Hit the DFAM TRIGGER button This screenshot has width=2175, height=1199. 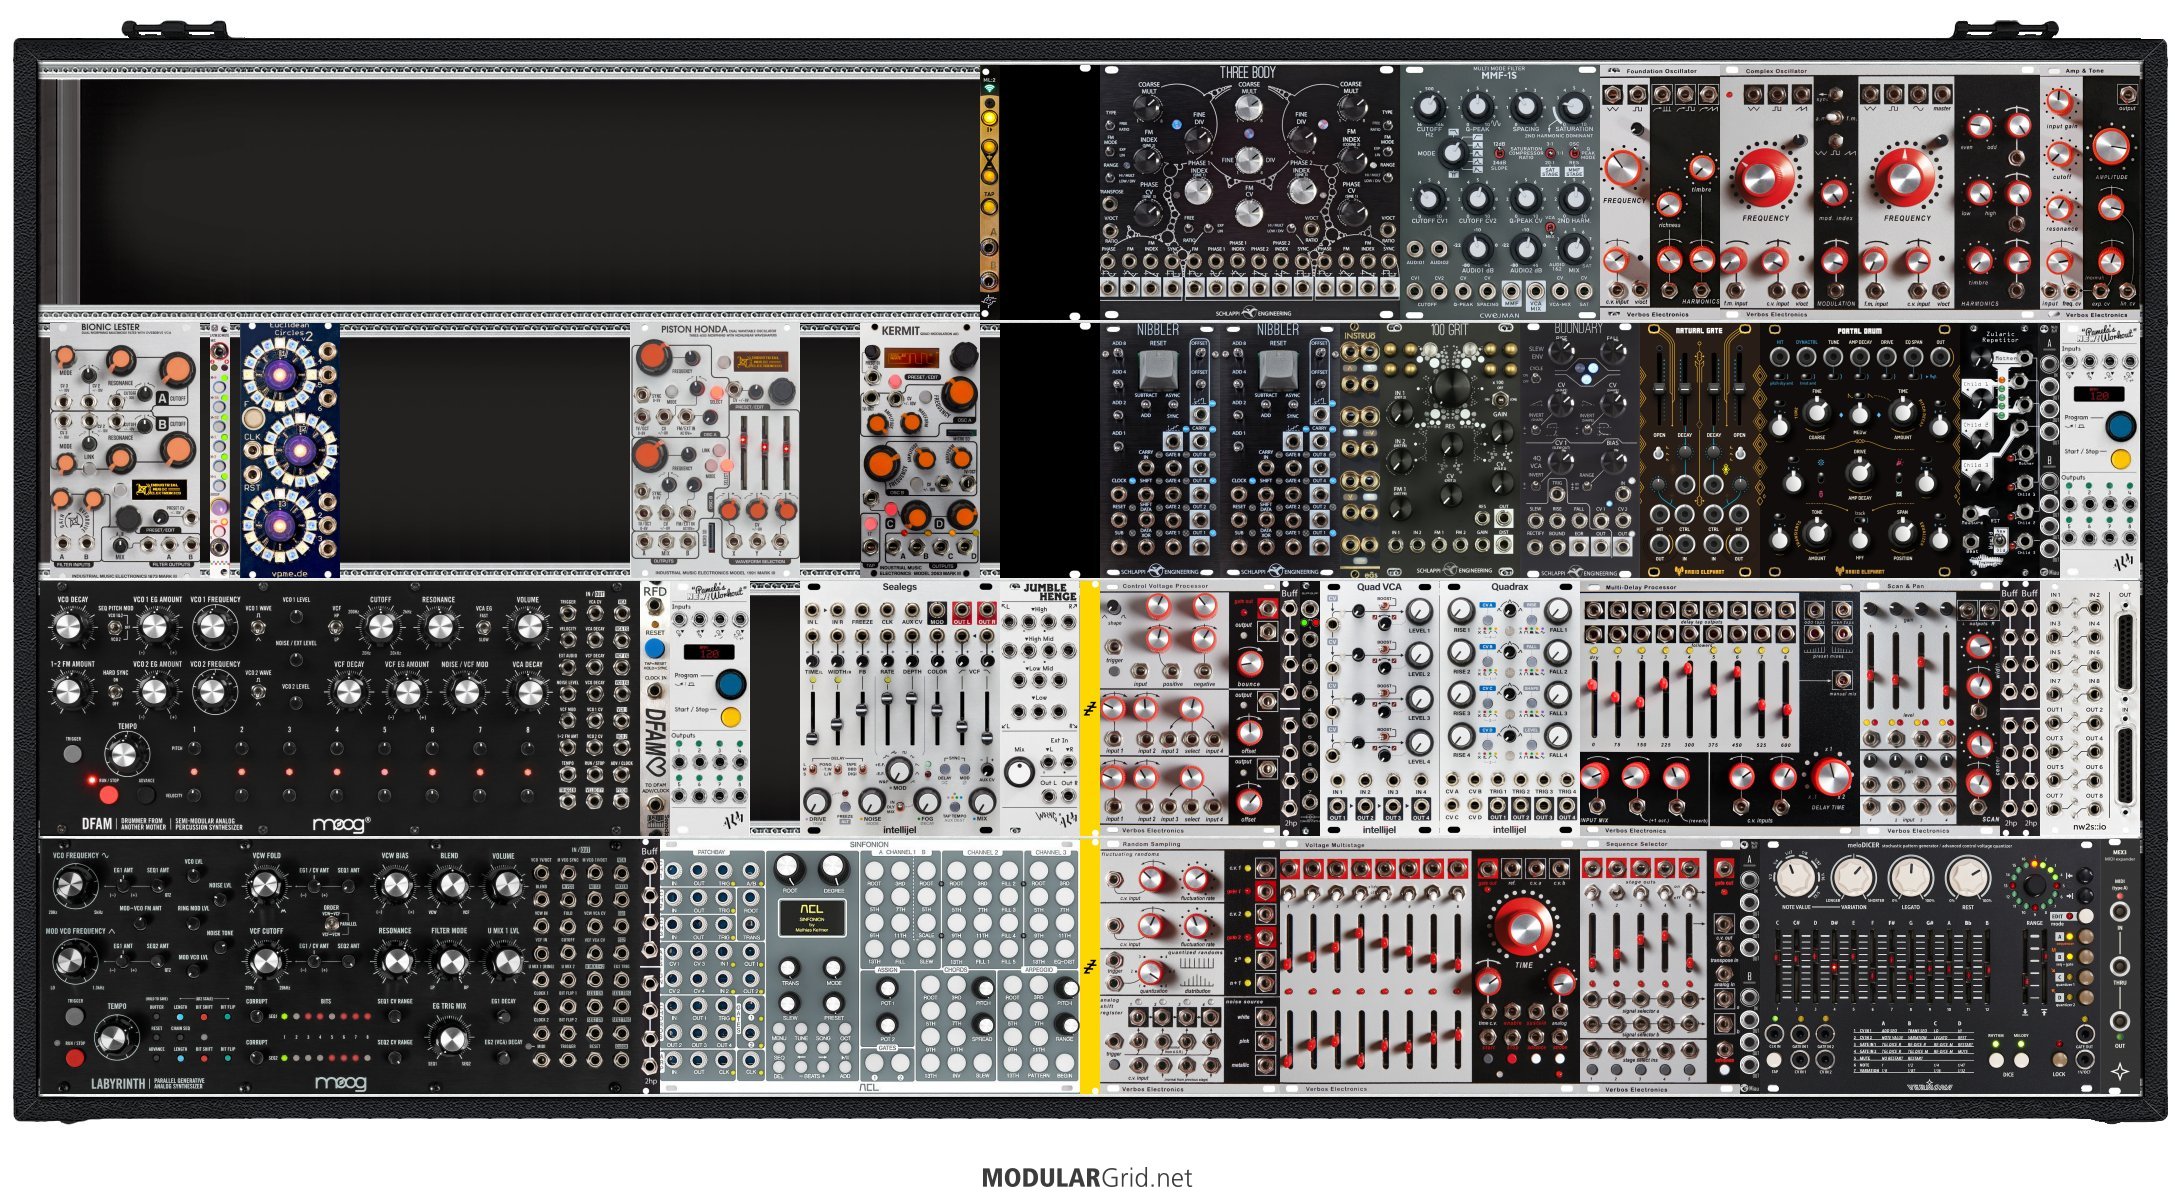point(73,753)
